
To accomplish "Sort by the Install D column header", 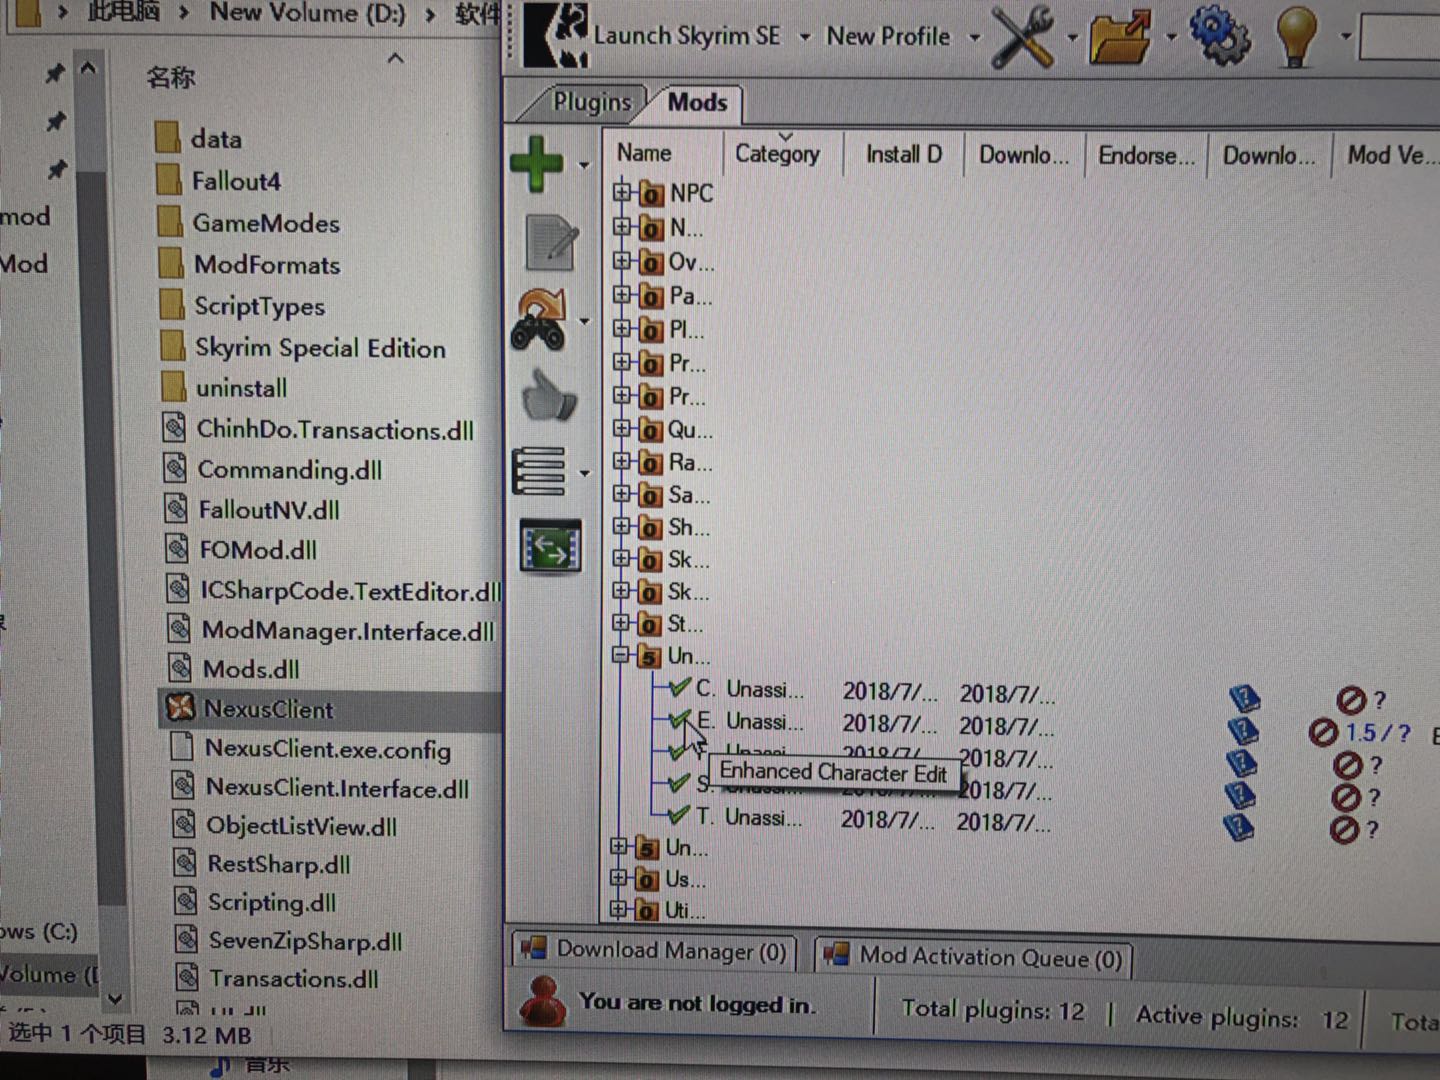I will tap(904, 154).
